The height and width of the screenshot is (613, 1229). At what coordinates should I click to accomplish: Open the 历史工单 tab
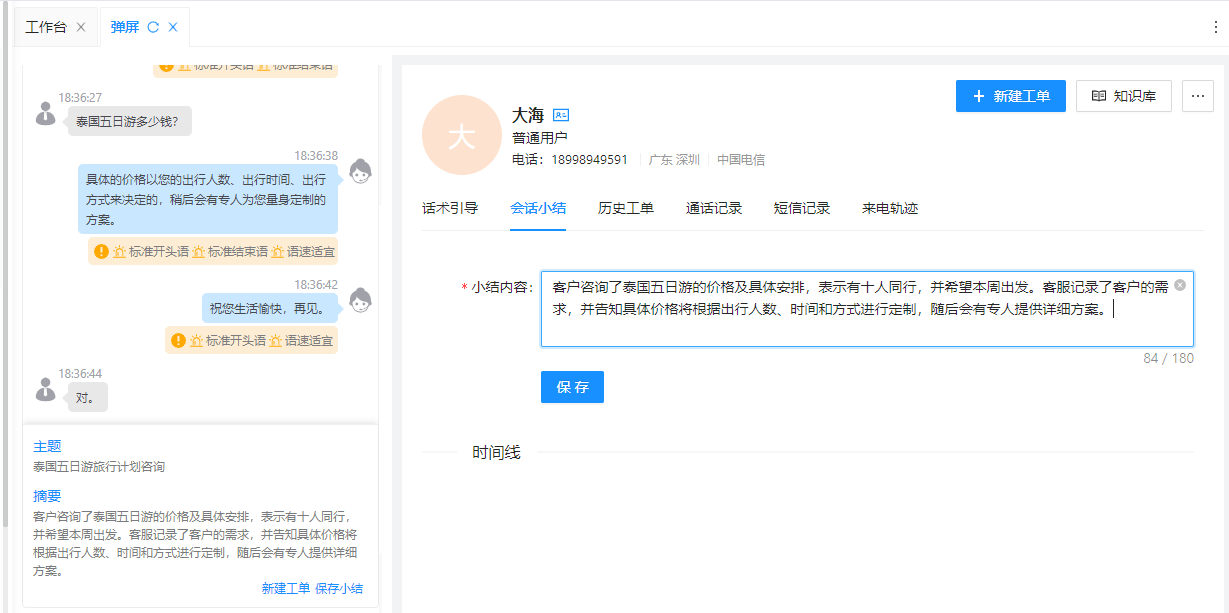pos(626,209)
